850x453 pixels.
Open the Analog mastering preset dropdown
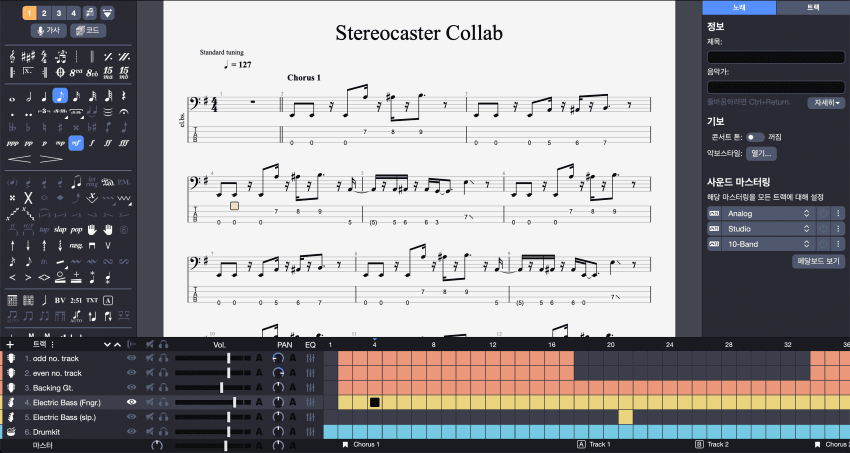(768, 213)
